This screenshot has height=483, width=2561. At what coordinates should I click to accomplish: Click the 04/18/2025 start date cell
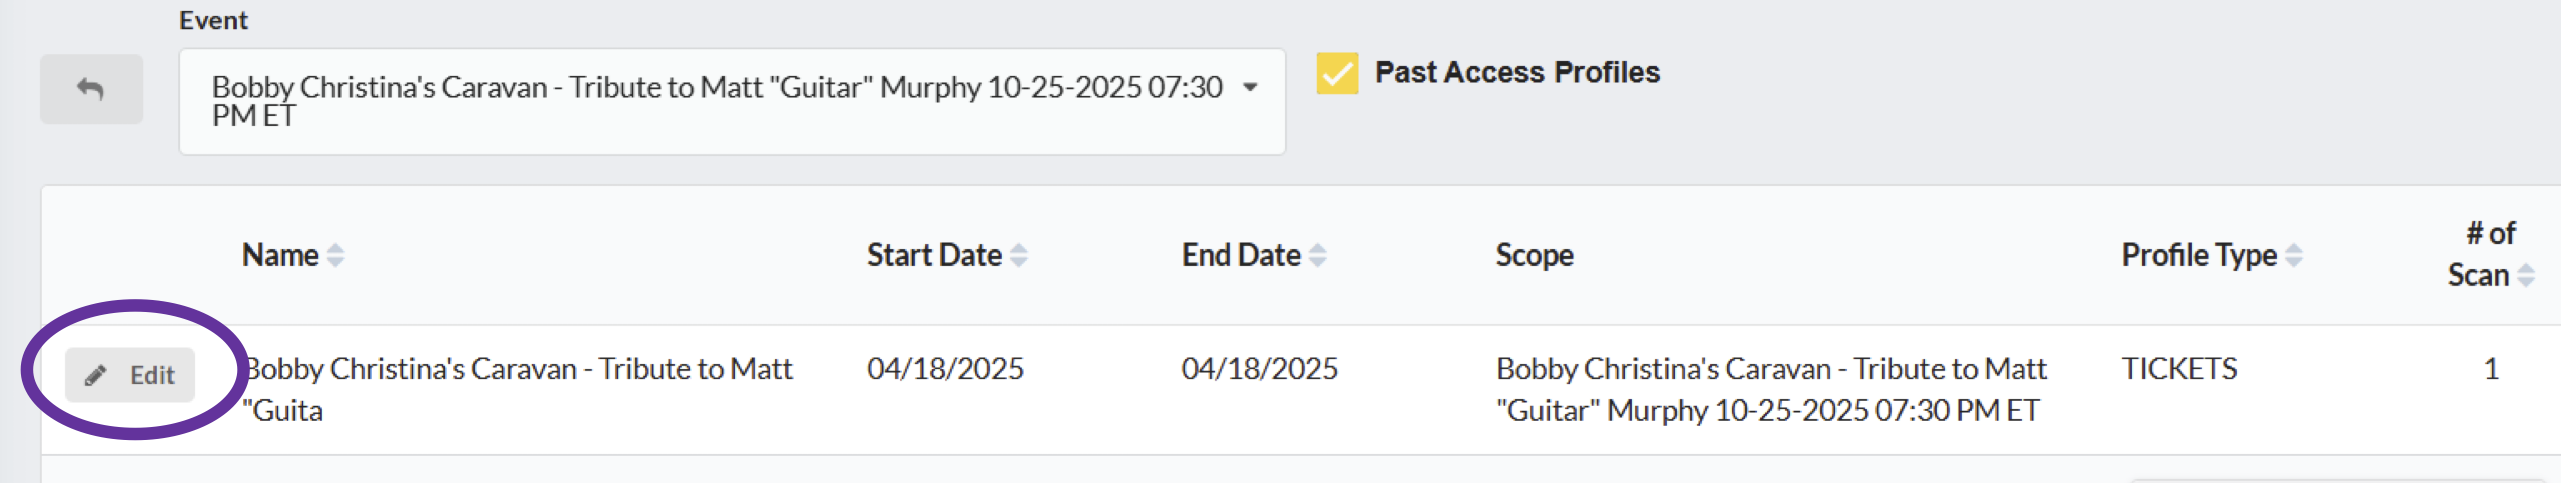945,369
